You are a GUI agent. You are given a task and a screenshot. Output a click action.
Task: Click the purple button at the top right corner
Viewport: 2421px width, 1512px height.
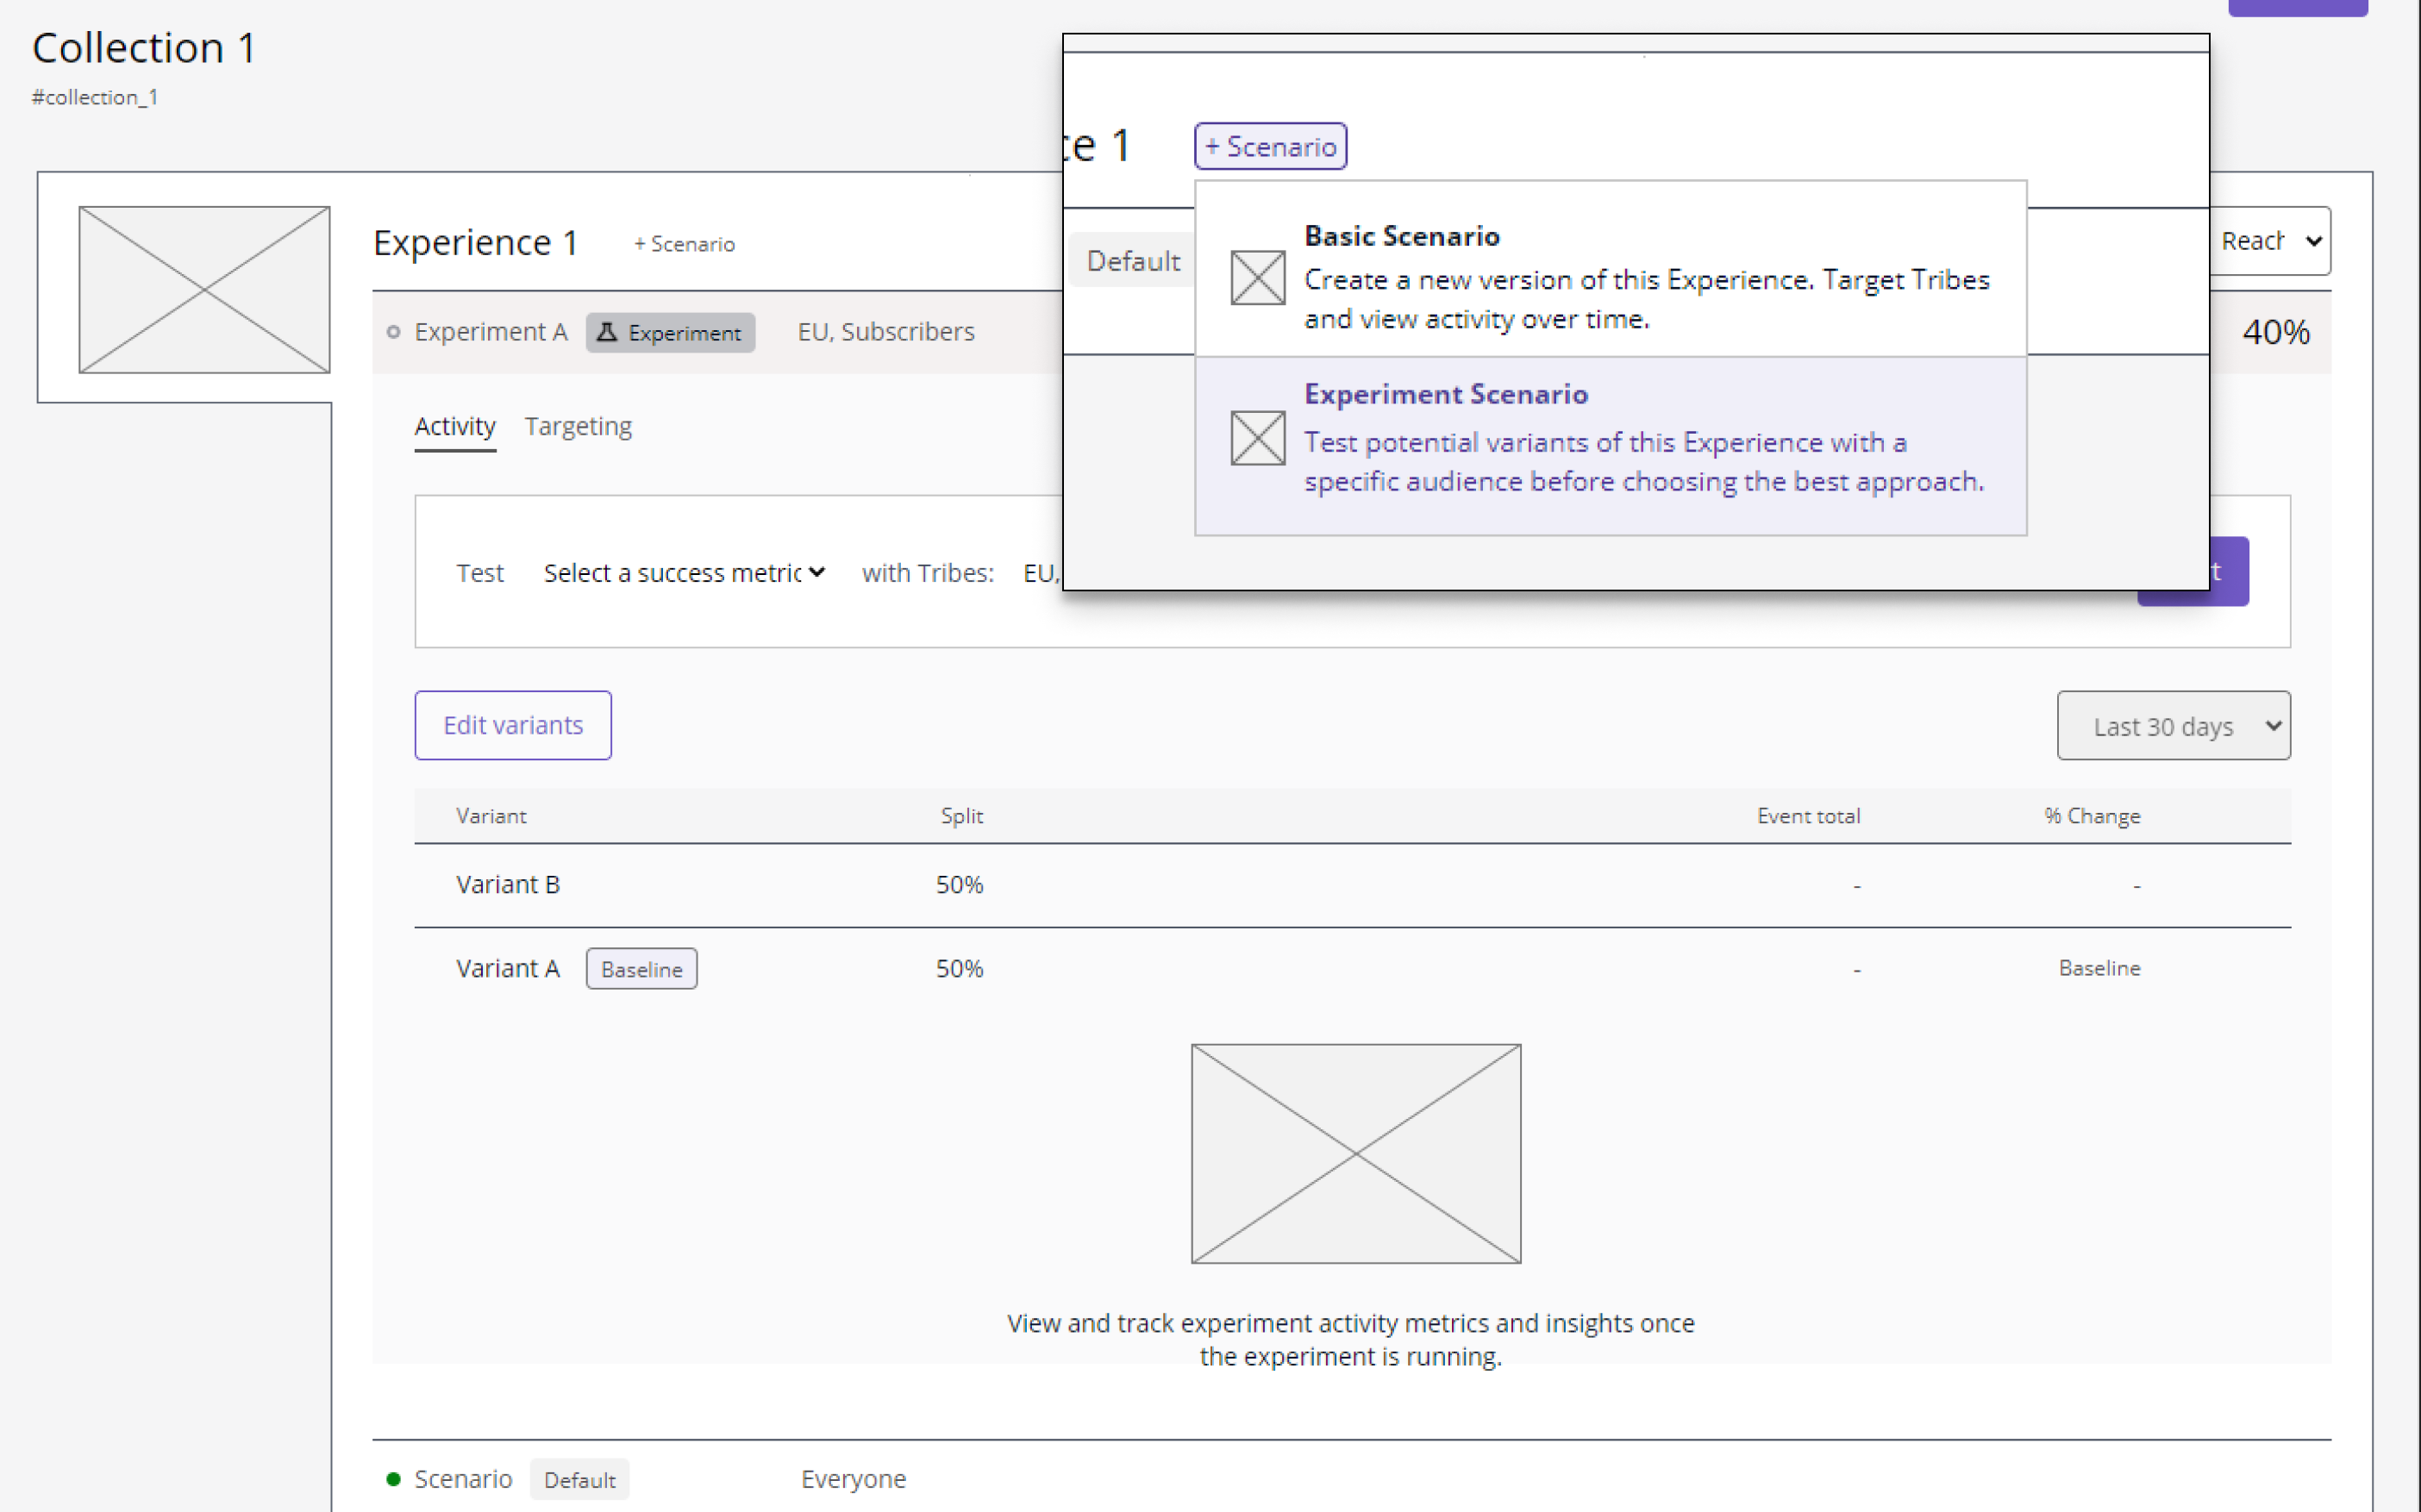2297,6
